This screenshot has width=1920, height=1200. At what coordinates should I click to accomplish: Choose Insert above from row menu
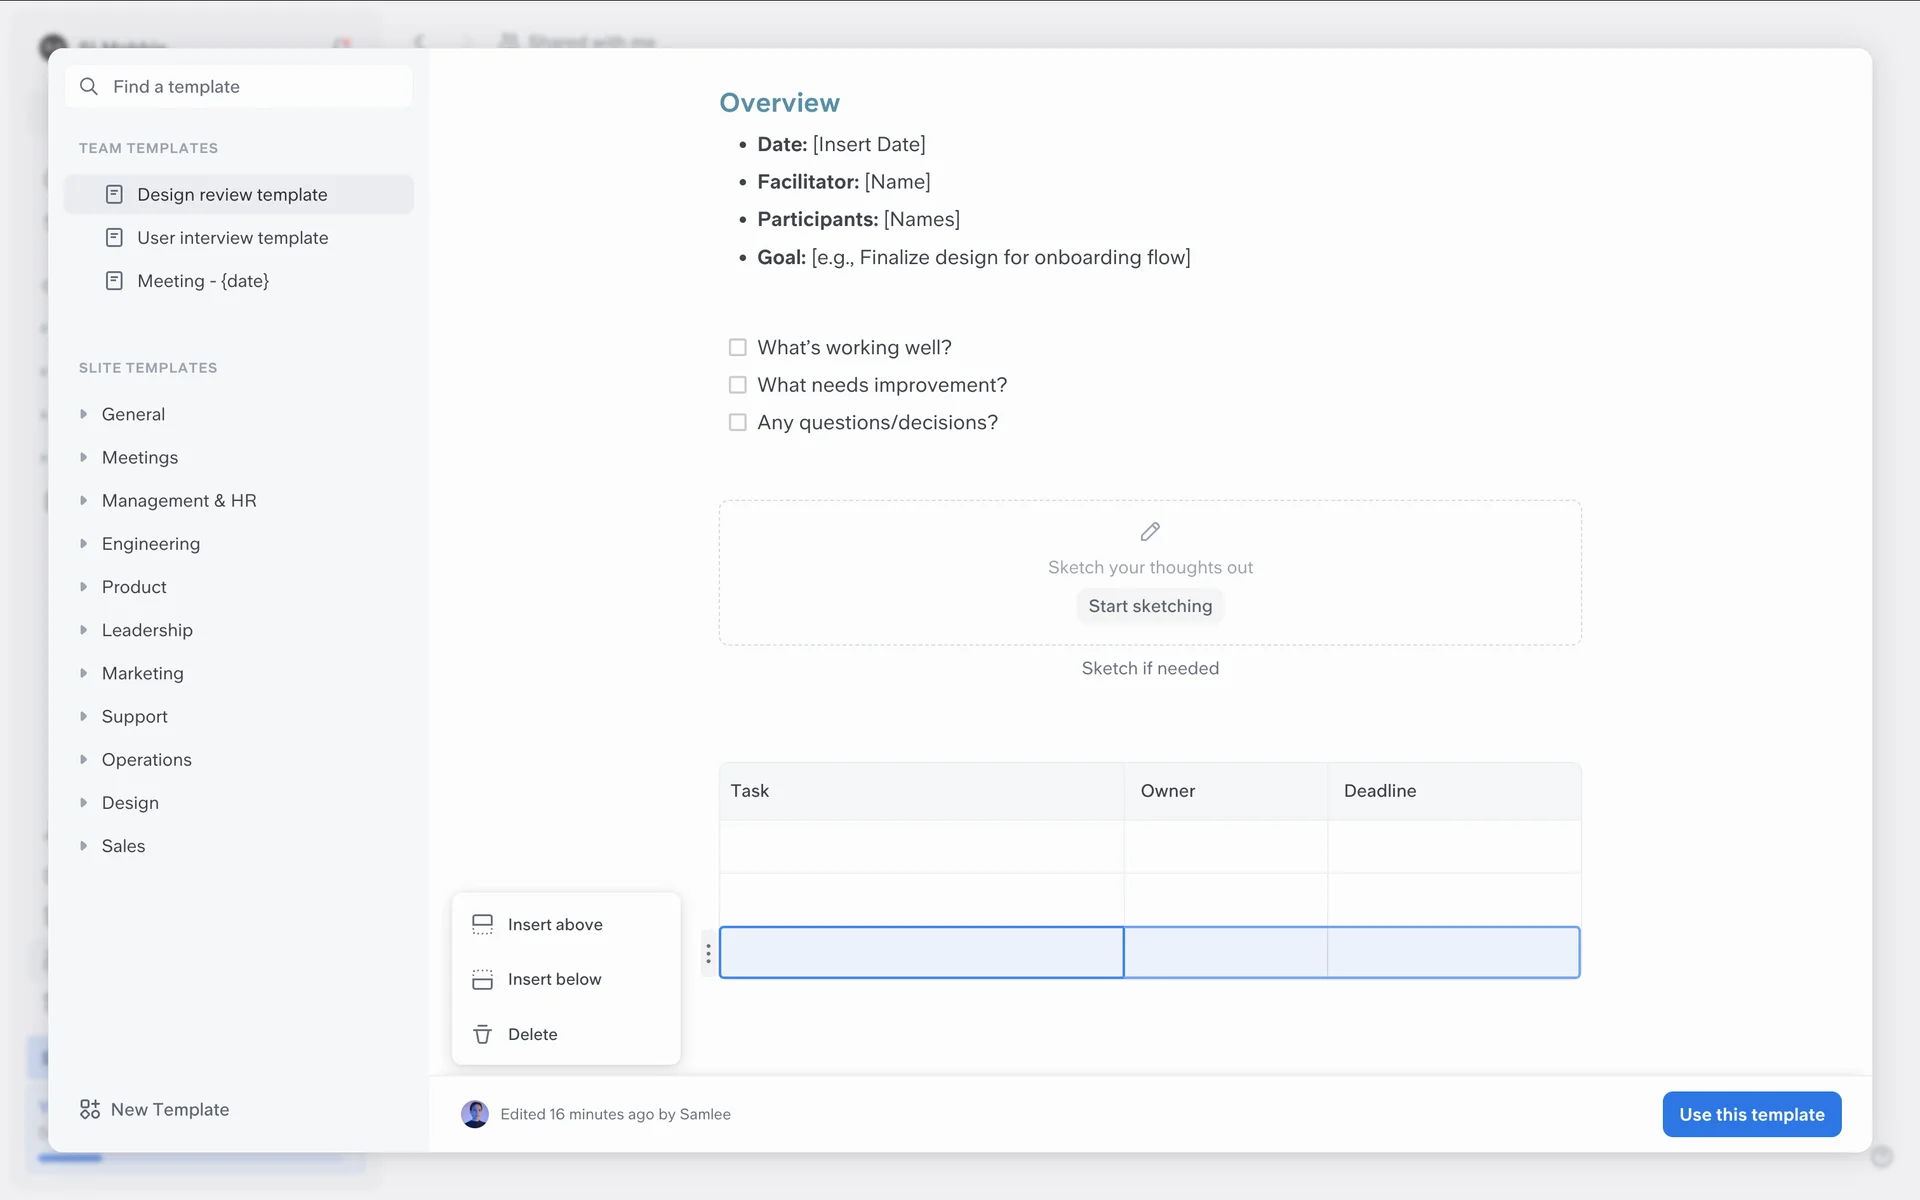click(555, 925)
